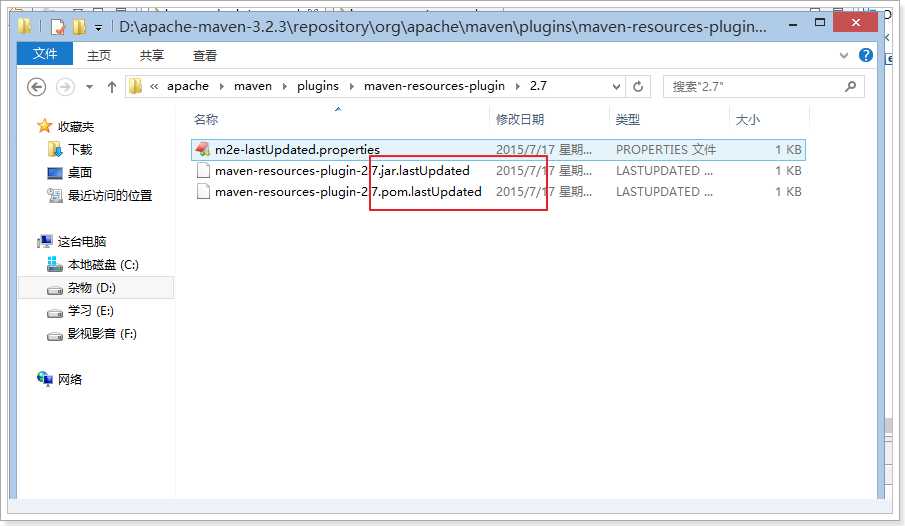Click the address bar folder icon
Screen dimensions: 905x526
[x=136, y=87]
